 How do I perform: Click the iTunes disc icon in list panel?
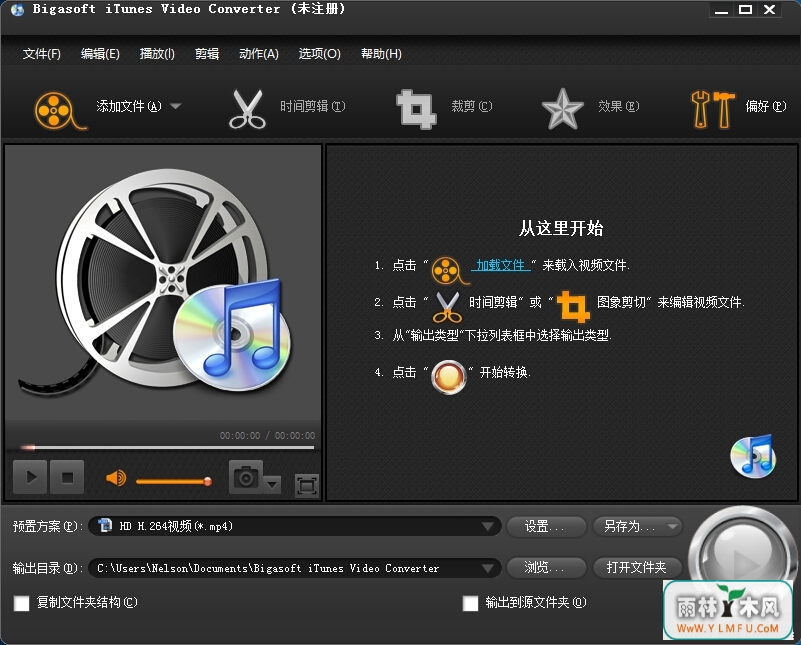pyautogui.click(x=753, y=456)
